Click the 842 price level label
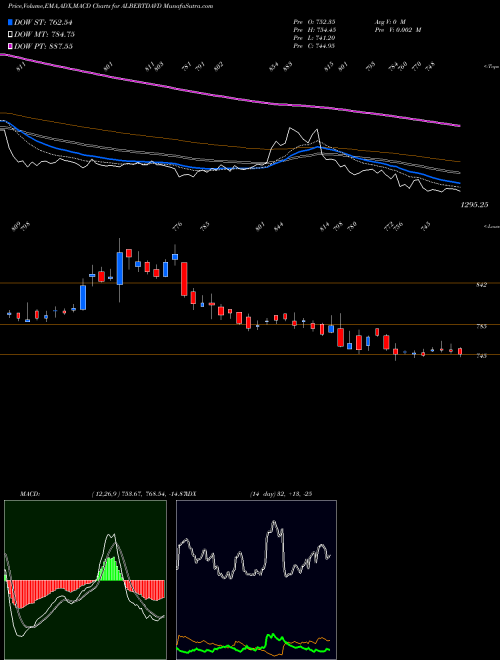 (482, 285)
